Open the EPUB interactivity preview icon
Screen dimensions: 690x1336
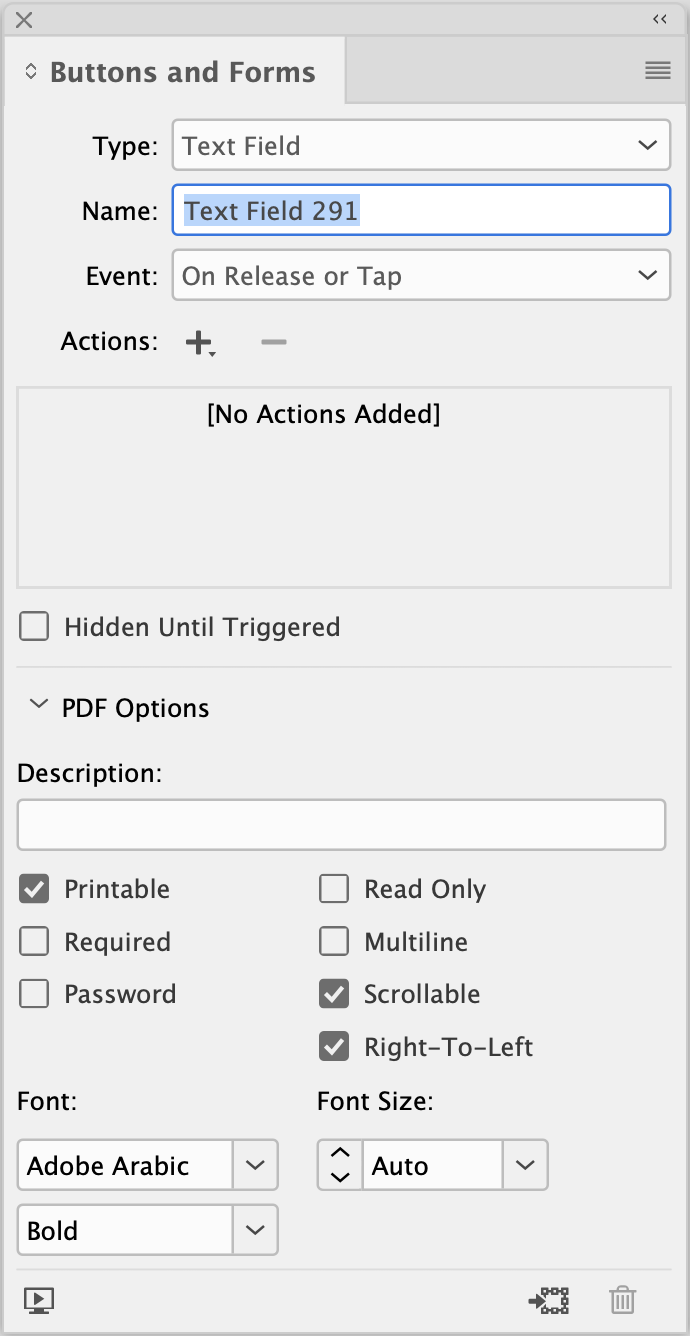click(x=39, y=1300)
